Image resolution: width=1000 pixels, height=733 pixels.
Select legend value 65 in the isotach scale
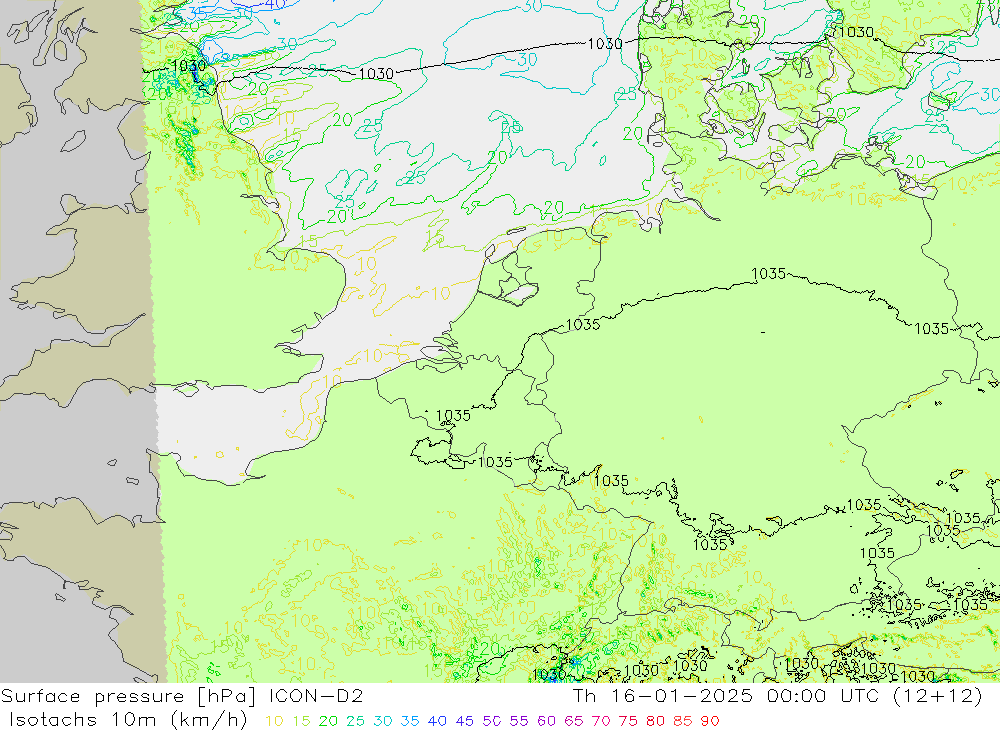pos(573,721)
